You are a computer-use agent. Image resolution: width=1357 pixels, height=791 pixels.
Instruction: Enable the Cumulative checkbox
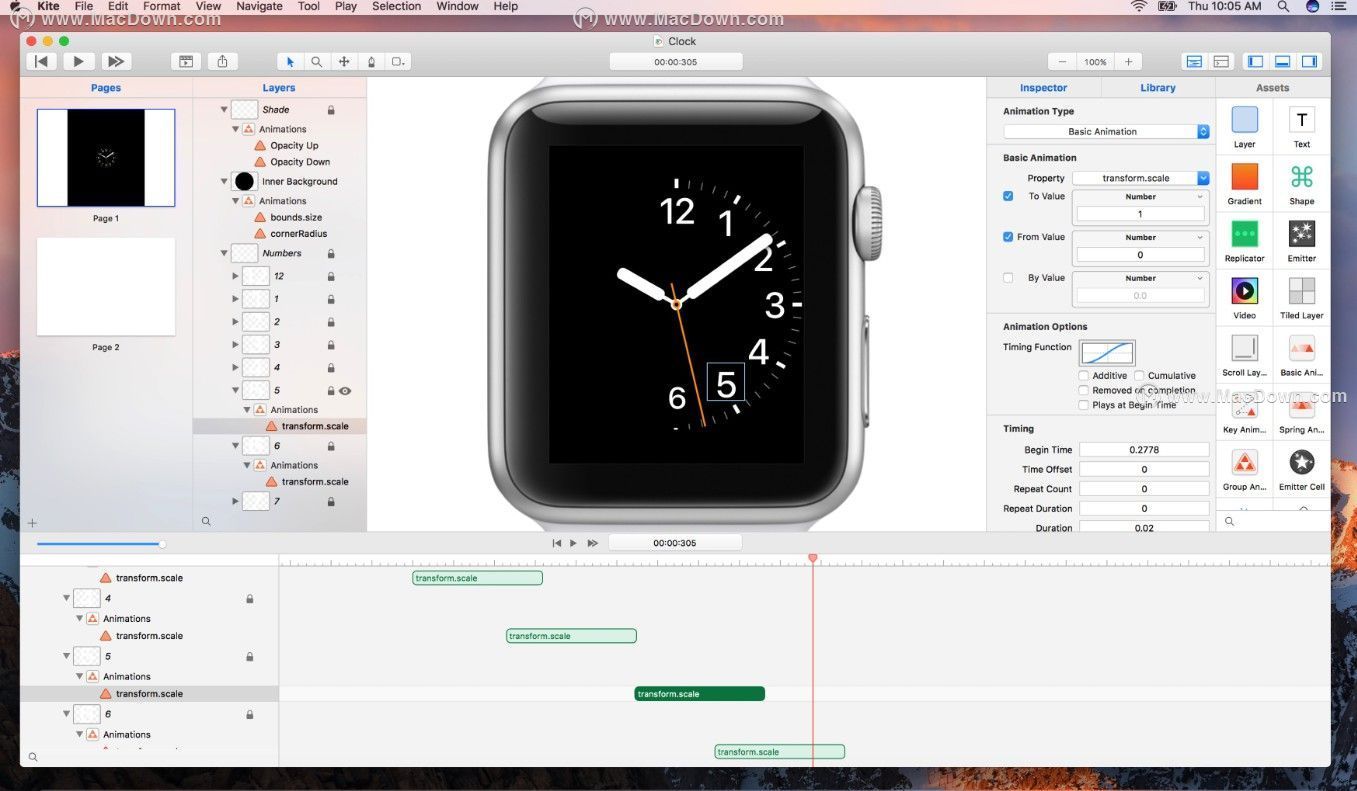[1139, 376]
